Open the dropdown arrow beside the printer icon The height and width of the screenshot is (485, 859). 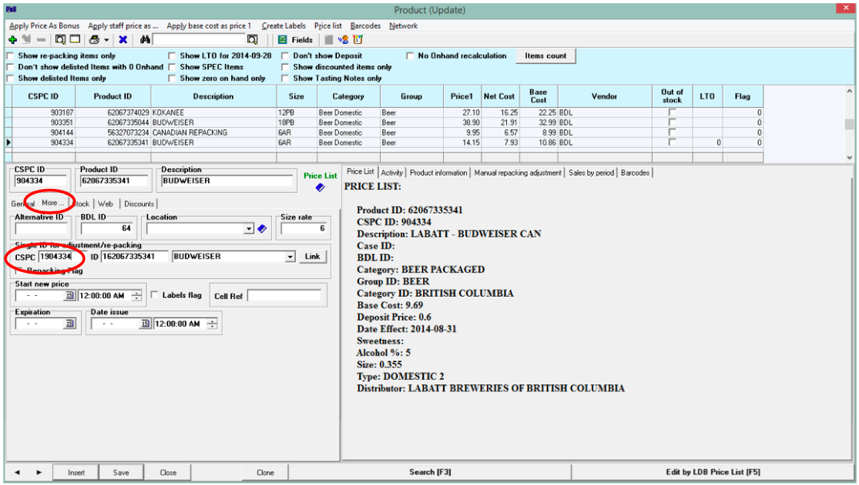(106, 40)
